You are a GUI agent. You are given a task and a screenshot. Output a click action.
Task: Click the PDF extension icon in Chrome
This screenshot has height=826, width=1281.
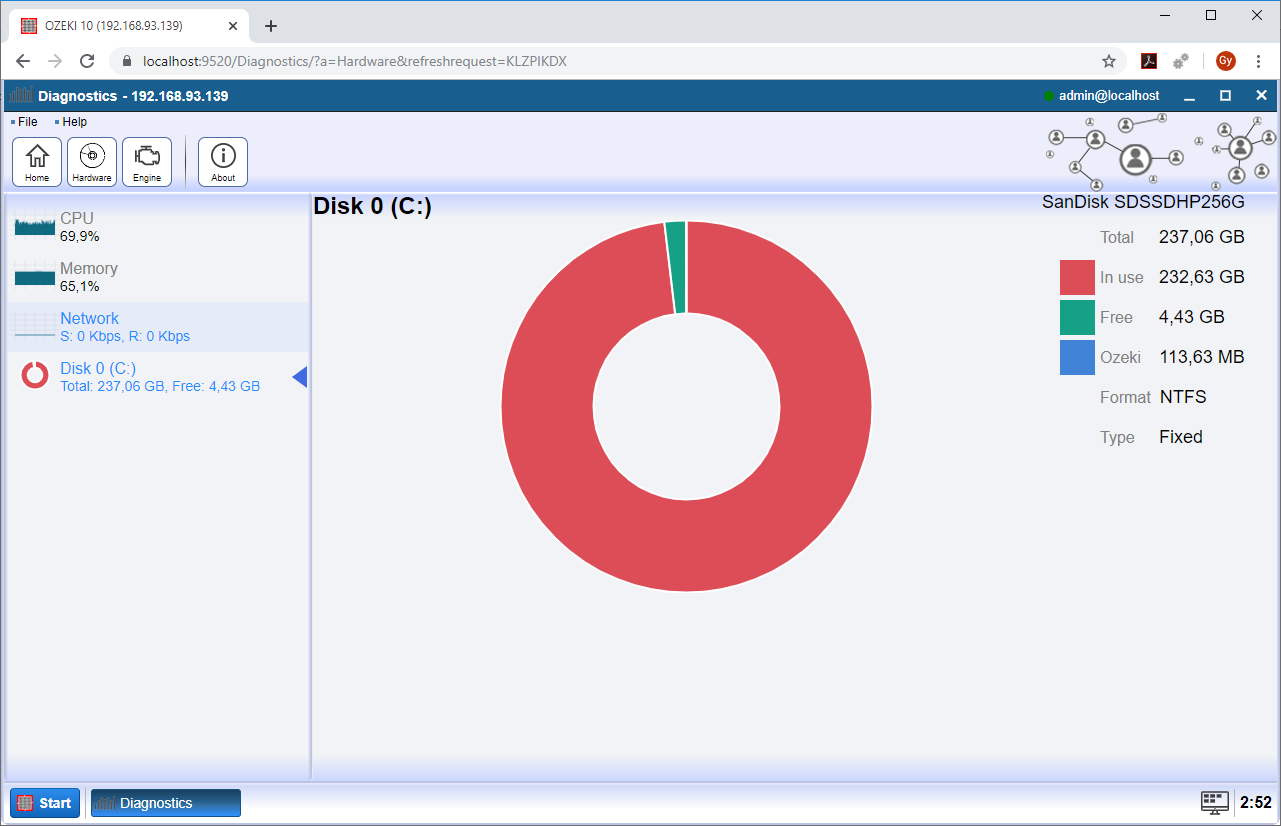[x=1149, y=61]
